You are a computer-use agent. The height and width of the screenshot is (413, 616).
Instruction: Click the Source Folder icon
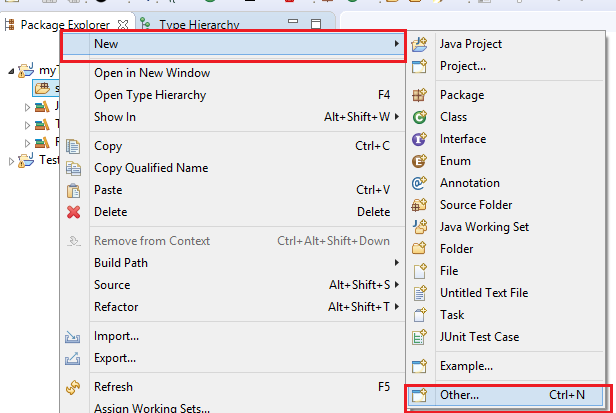point(420,206)
